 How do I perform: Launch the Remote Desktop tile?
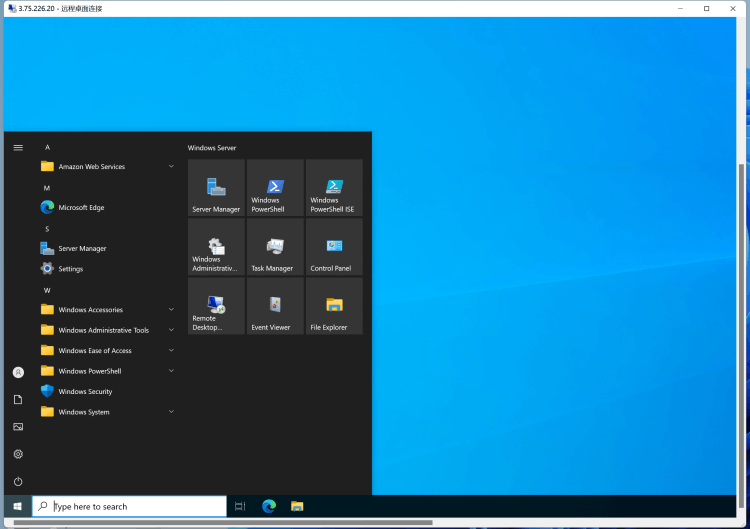216,306
